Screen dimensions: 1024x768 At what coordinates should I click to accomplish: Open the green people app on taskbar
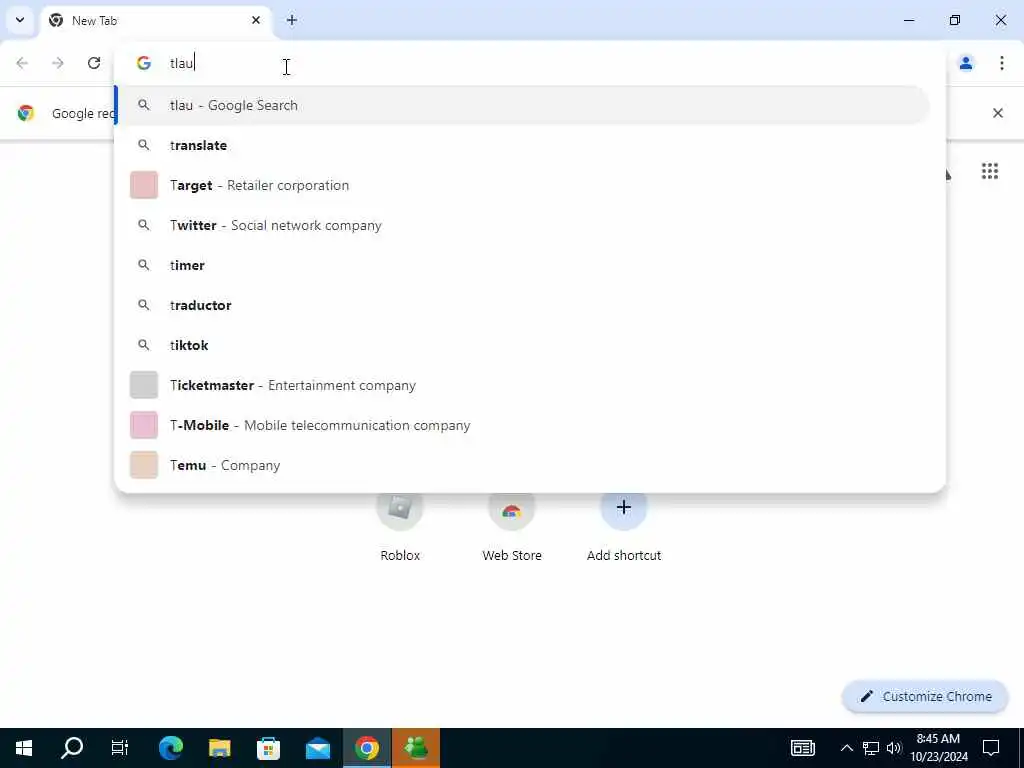click(416, 748)
